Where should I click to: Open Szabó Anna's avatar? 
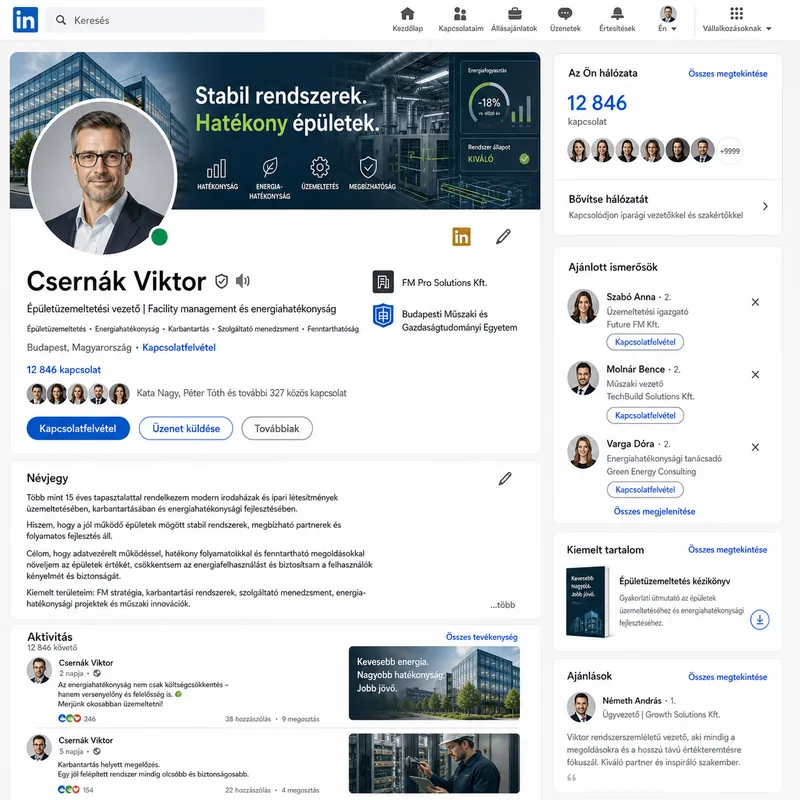(583, 306)
